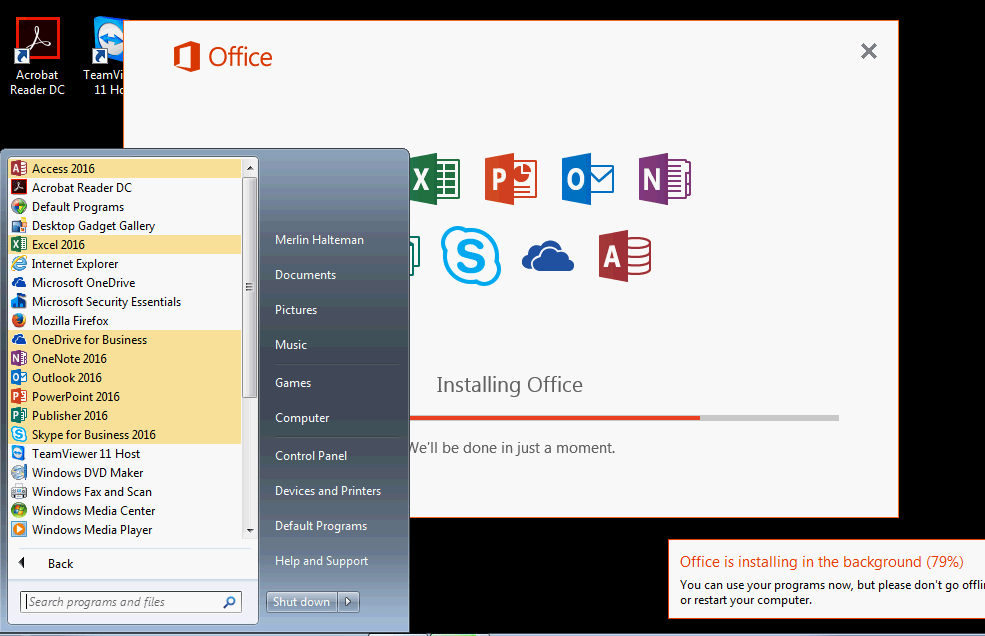Image resolution: width=985 pixels, height=636 pixels.
Task: Open Devices and Printers
Action: tap(327, 490)
